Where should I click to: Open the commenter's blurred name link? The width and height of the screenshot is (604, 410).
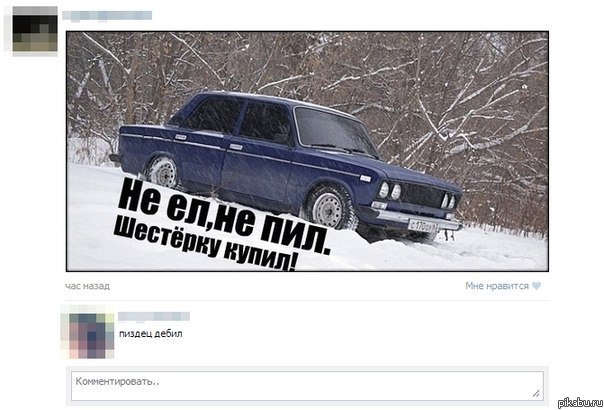(x=154, y=316)
